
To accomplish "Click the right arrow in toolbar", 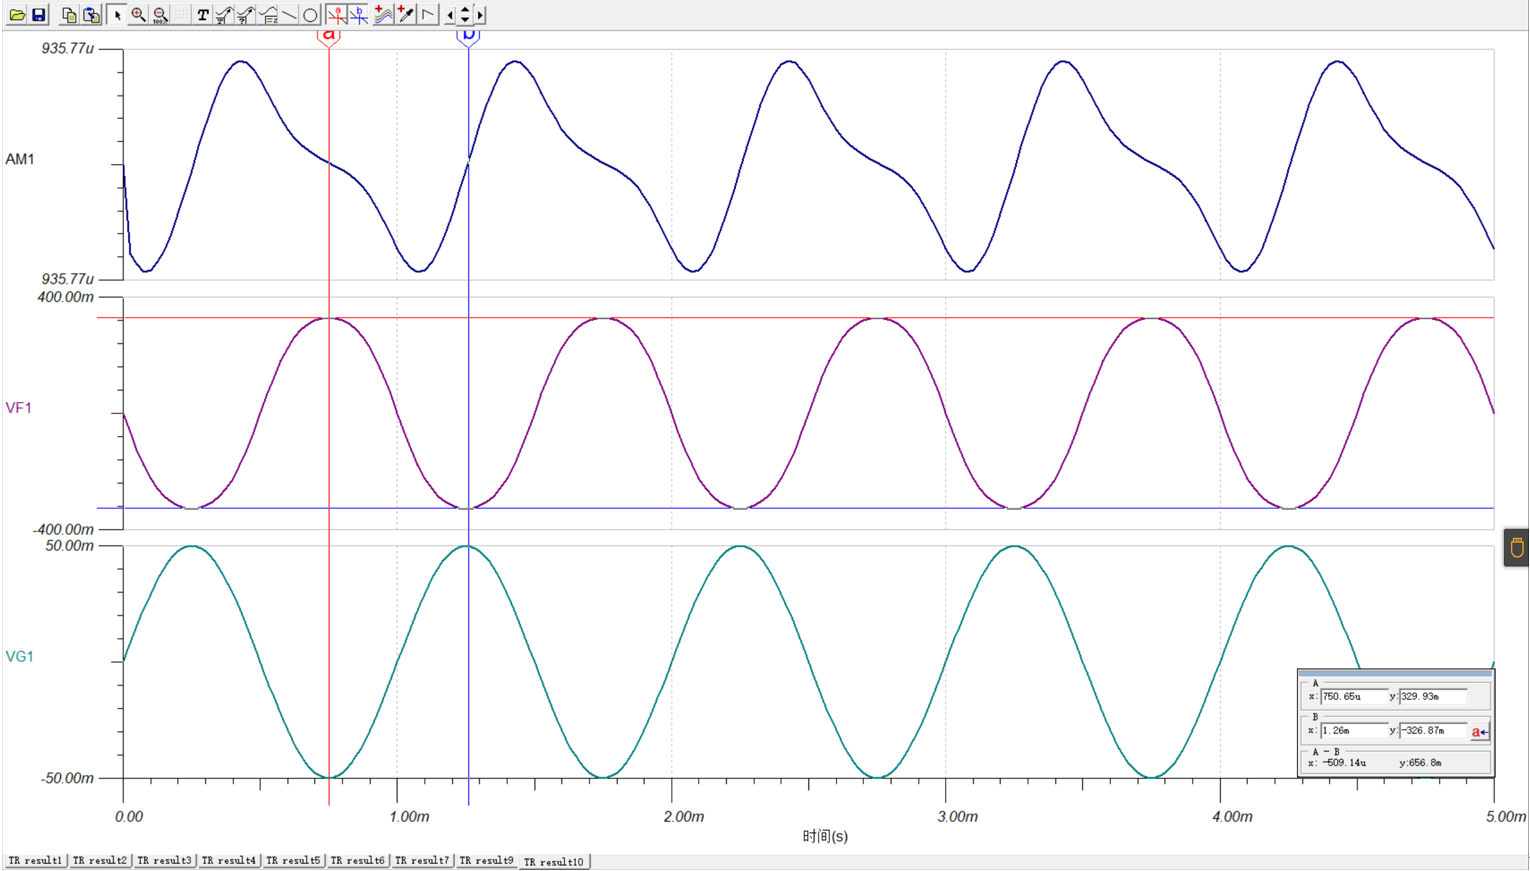I will pyautogui.click(x=480, y=15).
